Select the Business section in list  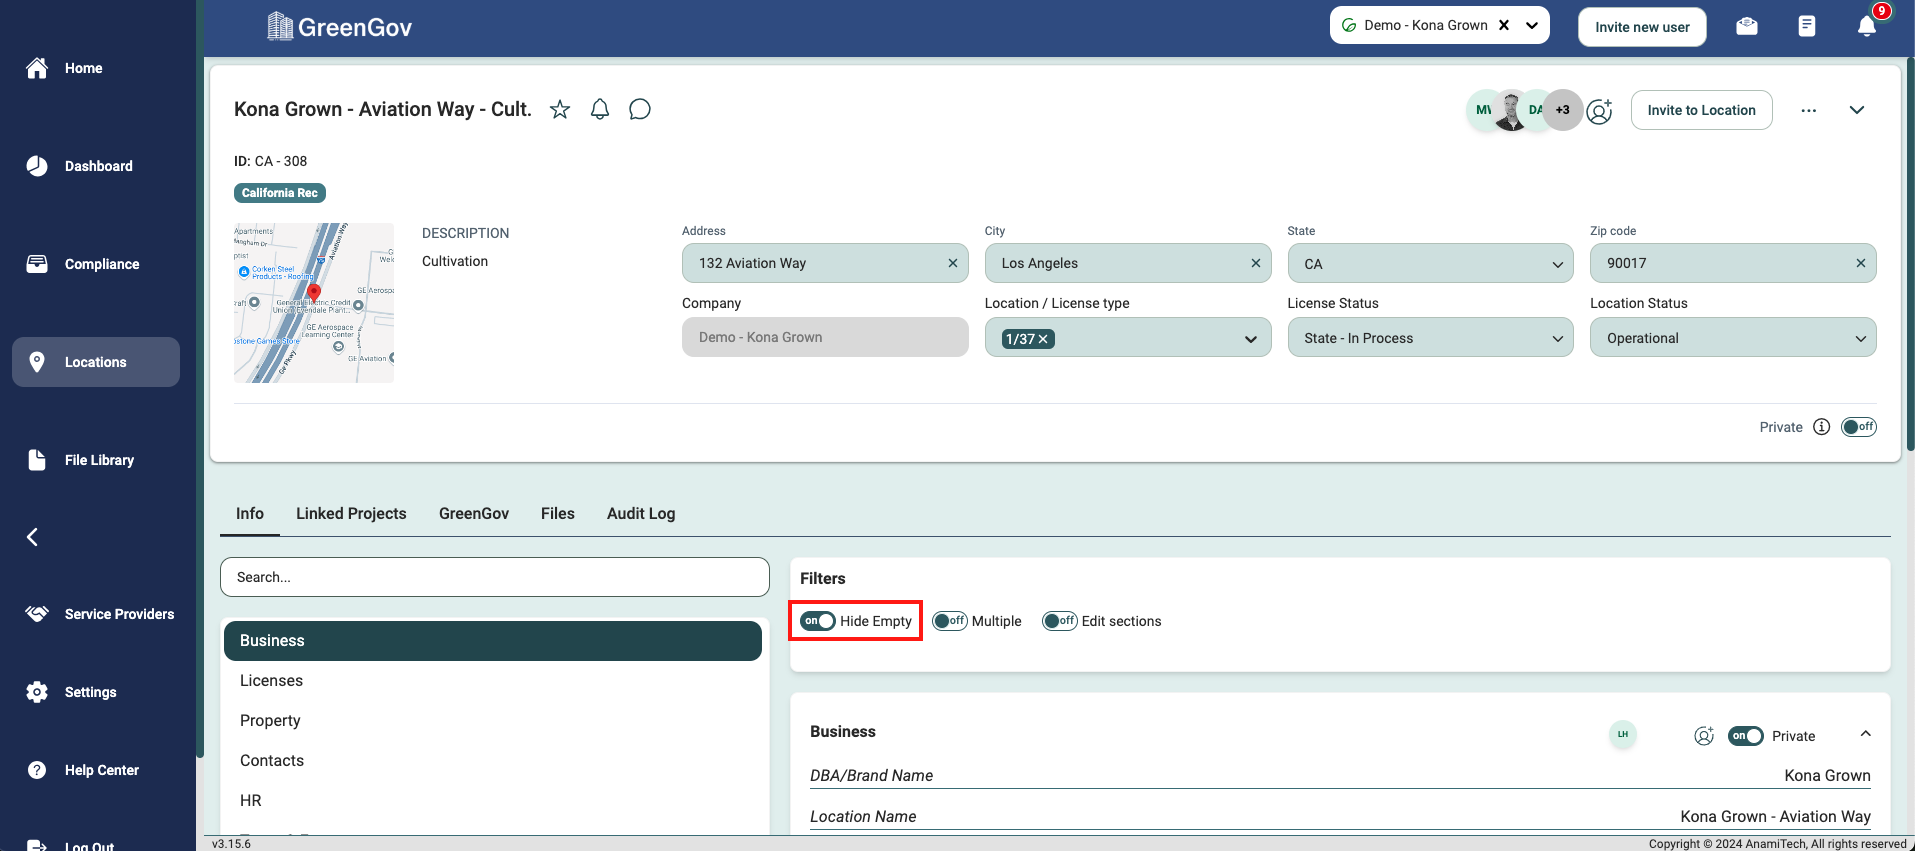click(x=493, y=641)
